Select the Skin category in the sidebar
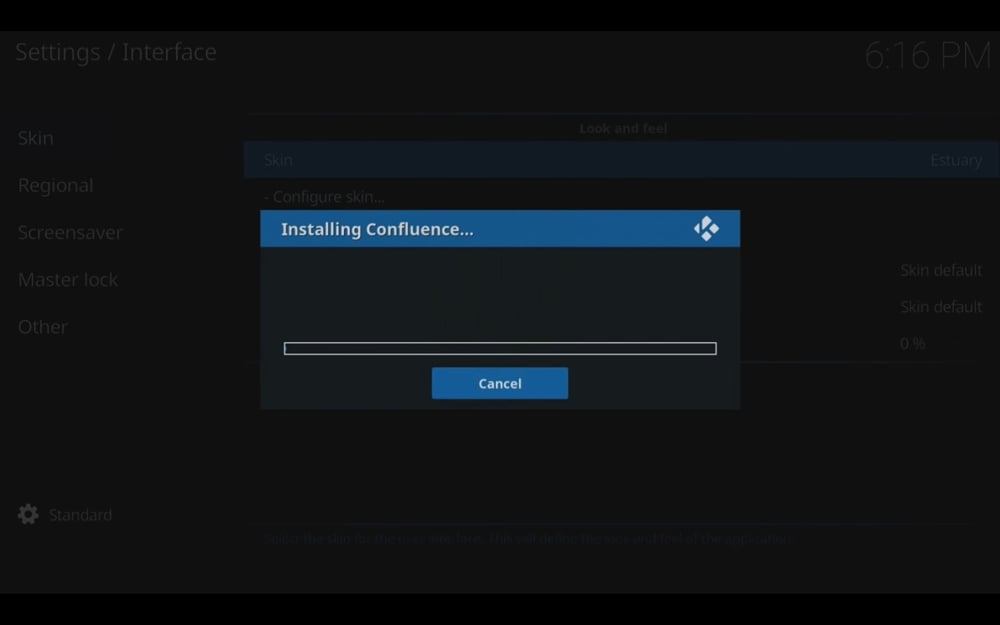 pyautogui.click(x=35, y=138)
